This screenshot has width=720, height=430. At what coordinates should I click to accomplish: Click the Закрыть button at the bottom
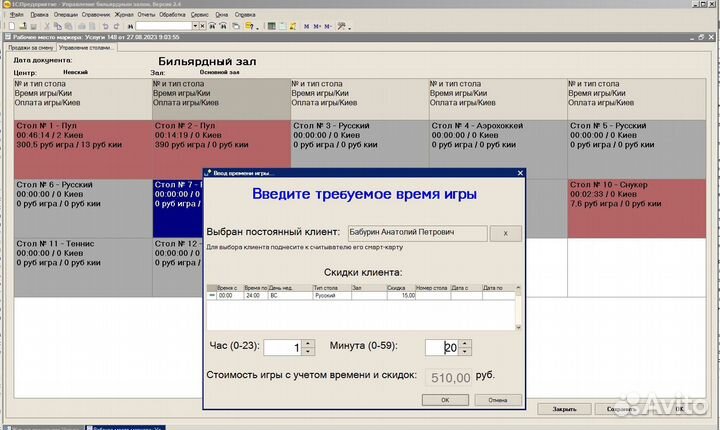pyautogui.click(x=563, y=409)
